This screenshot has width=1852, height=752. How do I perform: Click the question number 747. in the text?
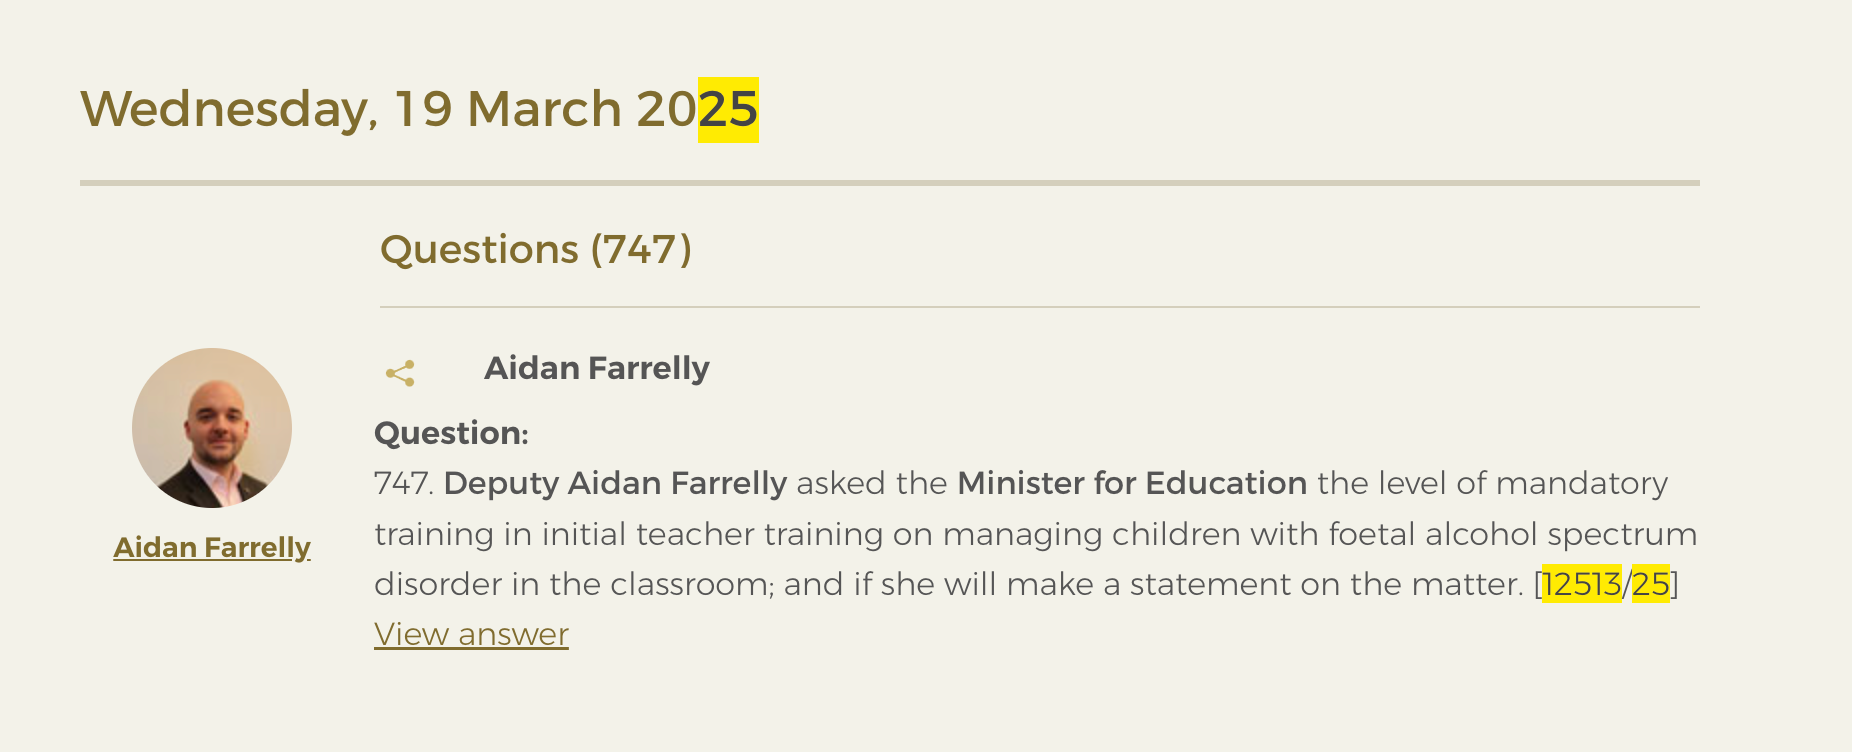(x=404, y=483)
